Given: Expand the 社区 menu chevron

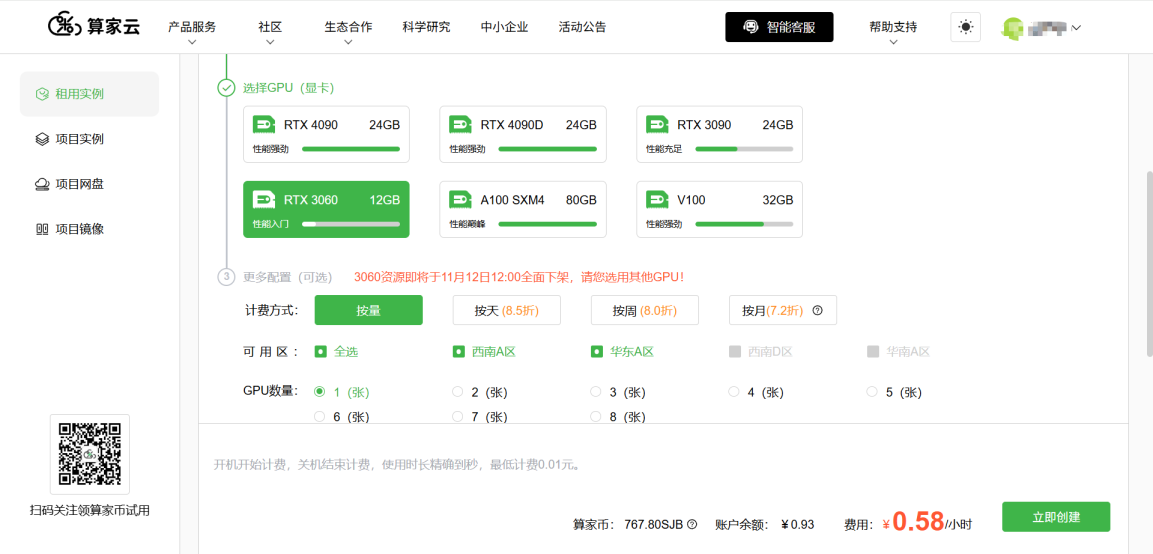Looking at the screenshot, I should [x=270, y=43].
